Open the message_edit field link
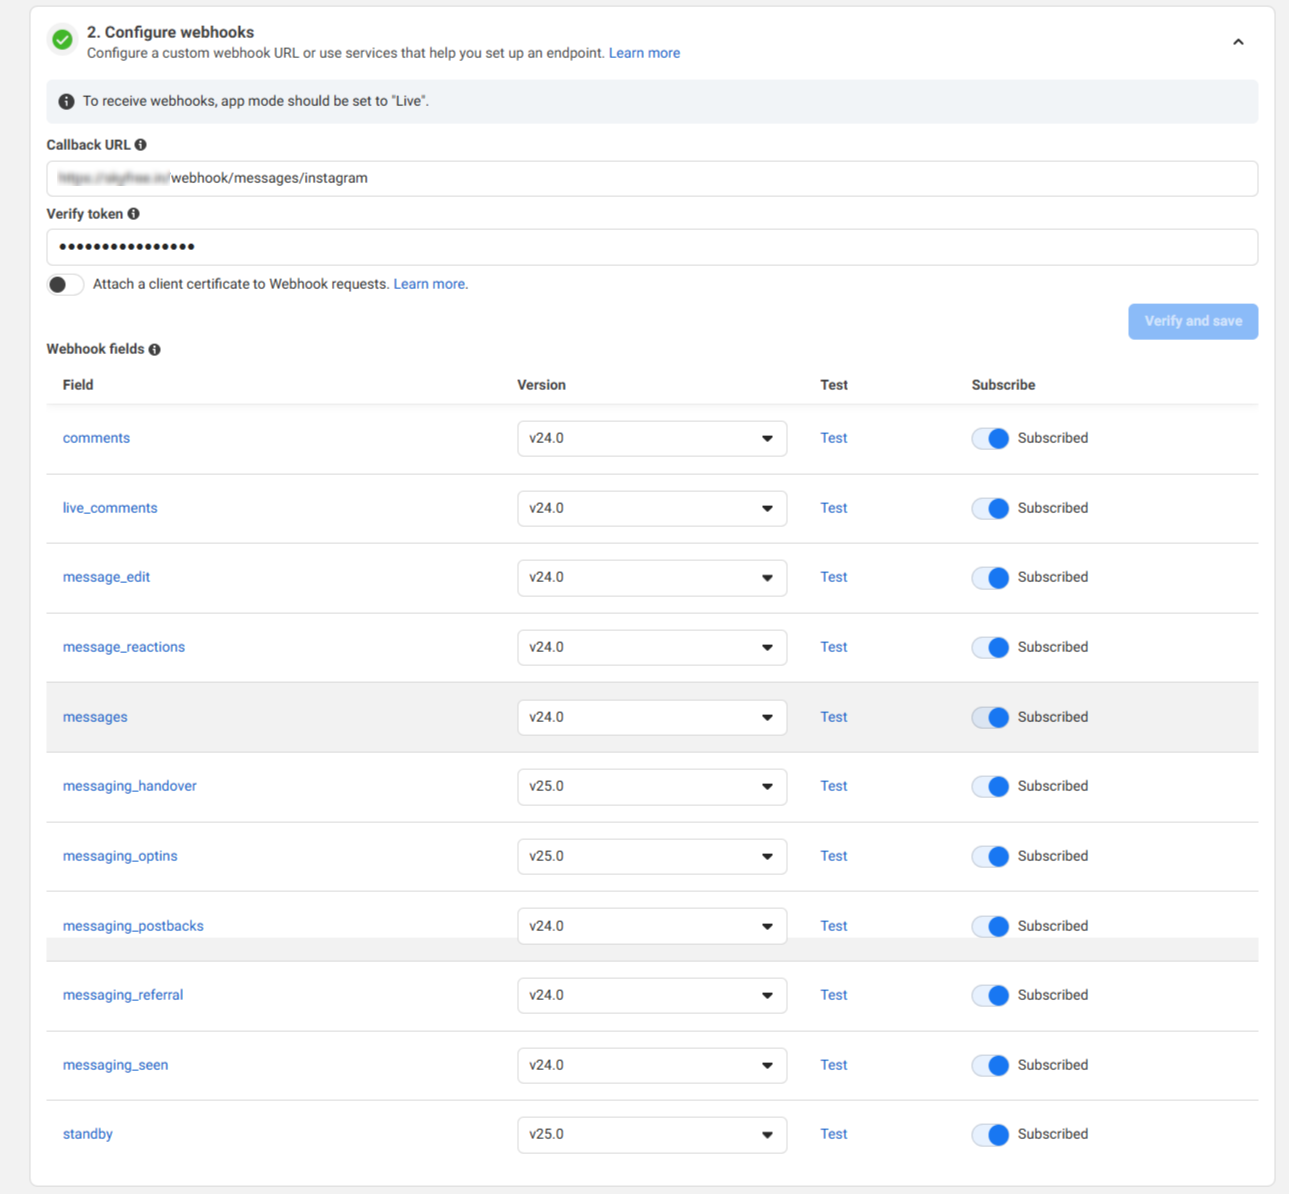This screenshot has height=1194, width=1289. (x=106, y=577)
